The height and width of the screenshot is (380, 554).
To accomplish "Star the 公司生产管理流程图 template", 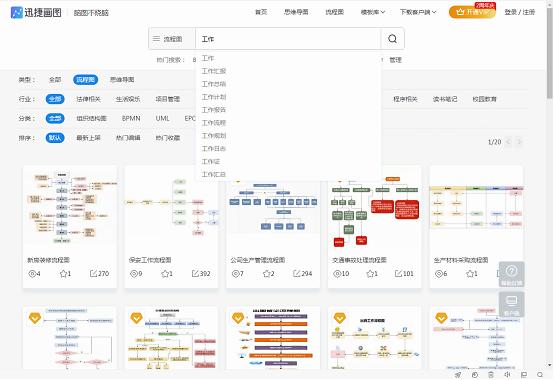I will (266, 273).
